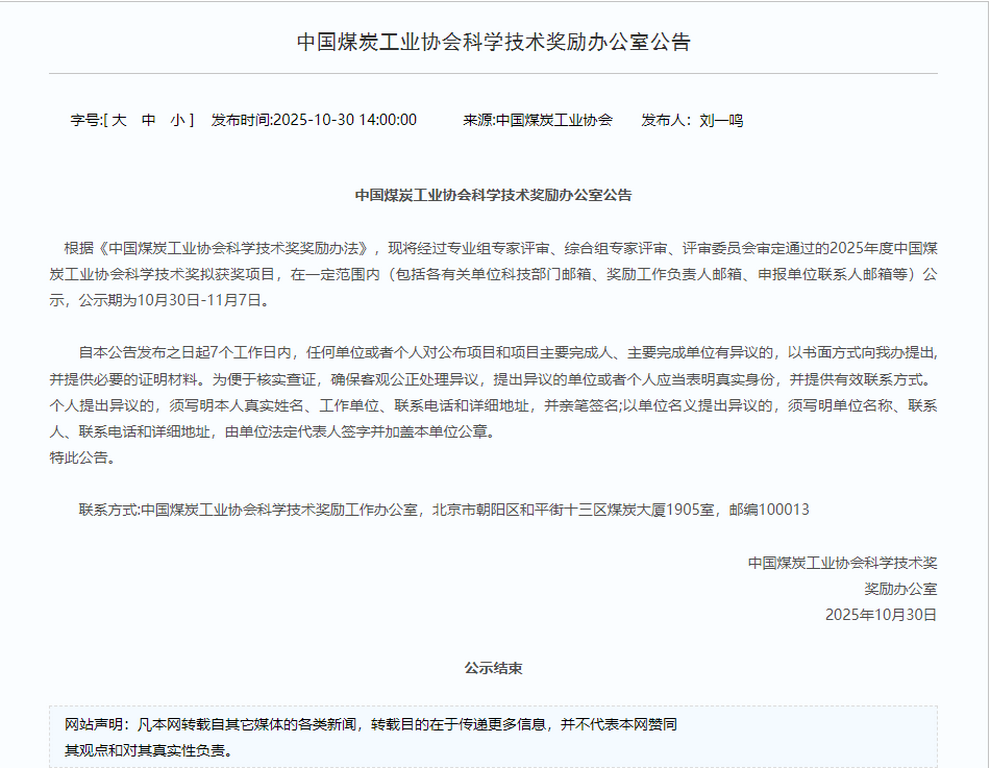This screenshot has width=990, height=768.
Task: Click the paragraph beginning 自本公告发布之日起
Action: pos(493,353)
